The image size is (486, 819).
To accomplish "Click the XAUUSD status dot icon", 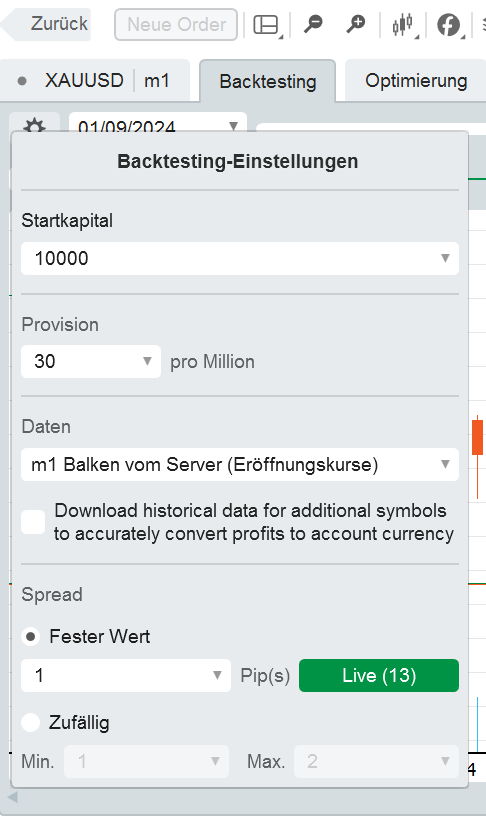I will 22,81.
